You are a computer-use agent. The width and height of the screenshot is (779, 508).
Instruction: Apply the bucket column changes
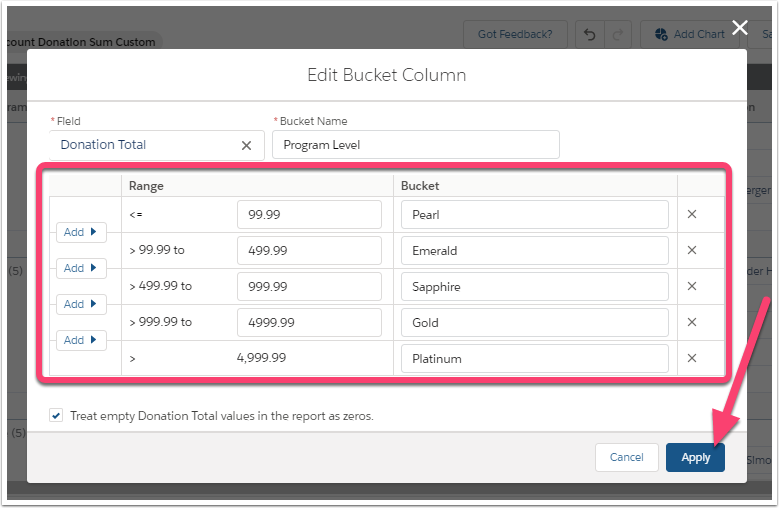click(x=695, y=457)
